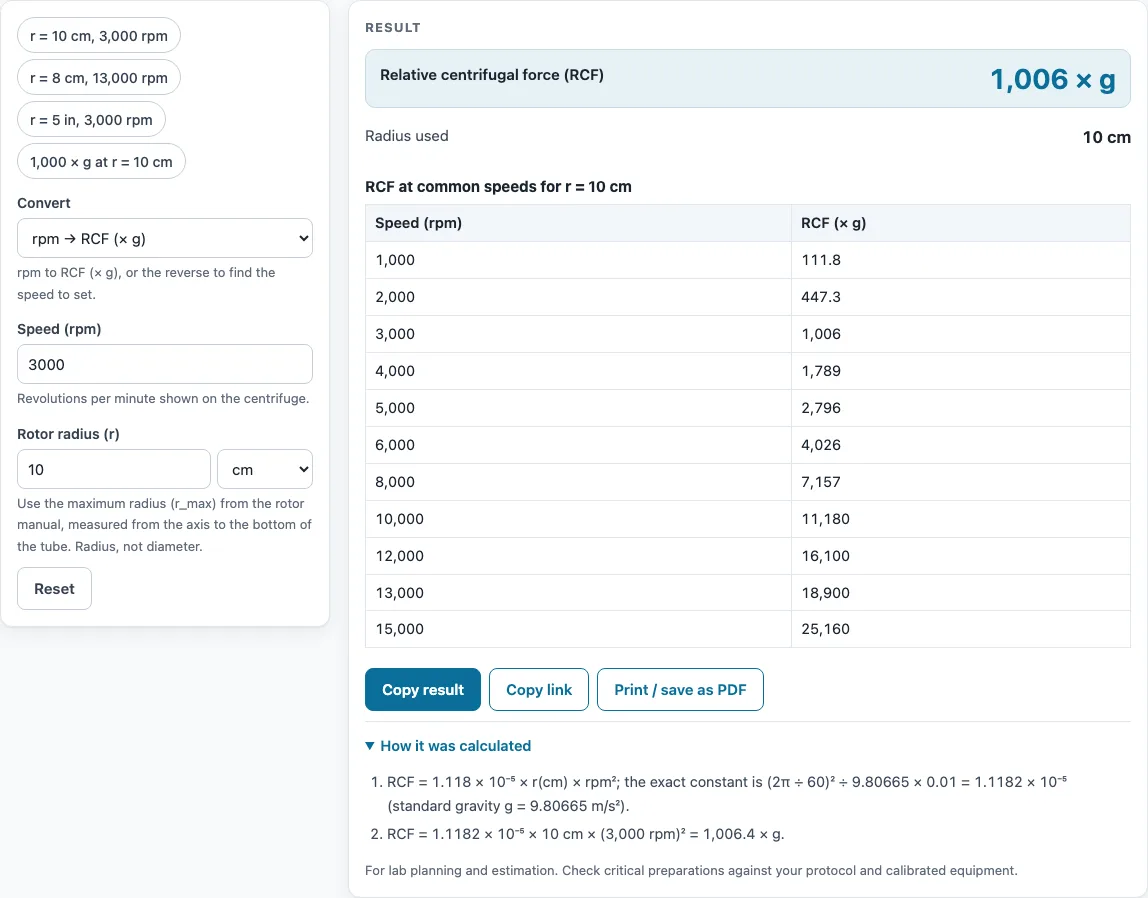Viewport: 1148px width, 898px height.
Task: Select the 6,000 rpm table cell
Action: [578, 445]
